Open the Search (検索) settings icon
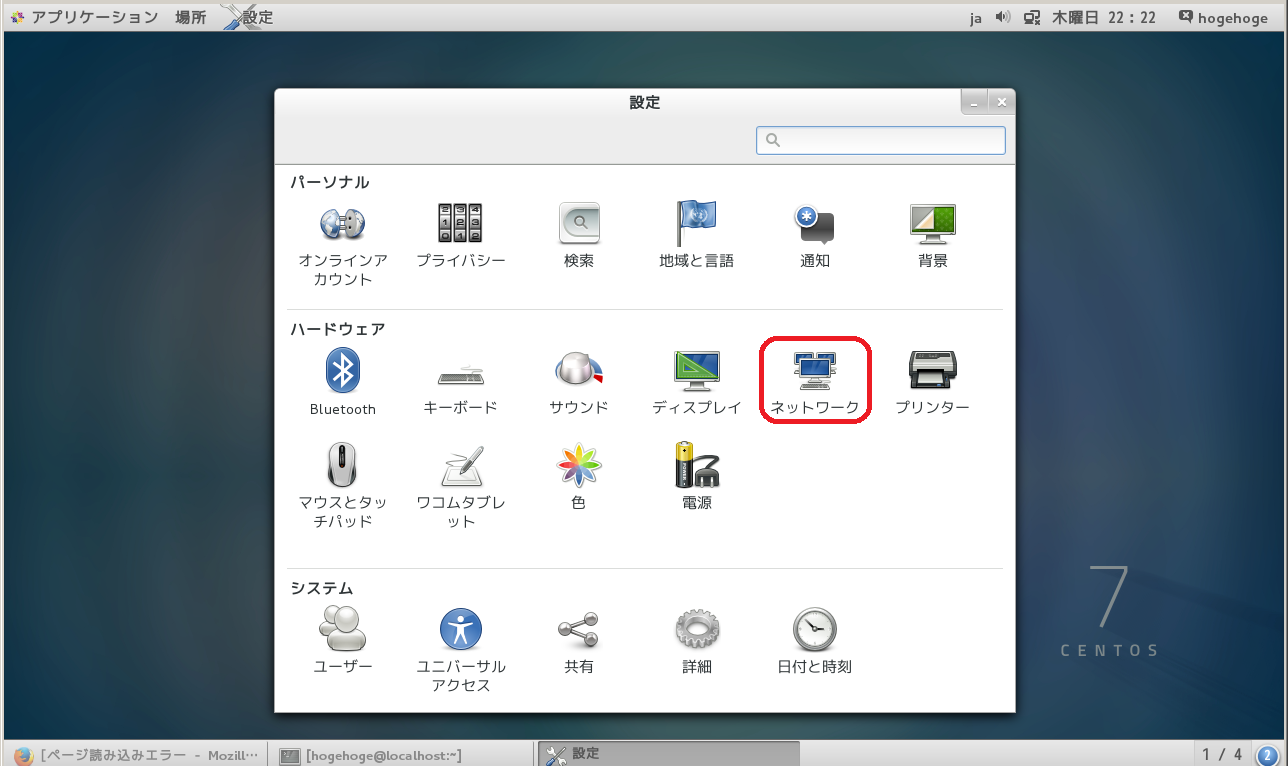 point(579,235)
